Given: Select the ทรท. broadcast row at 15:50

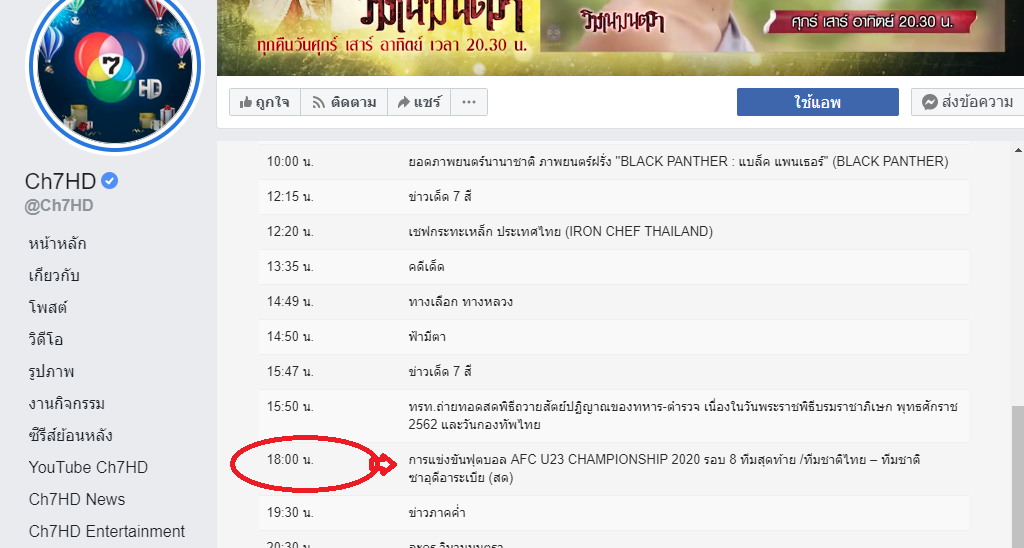Looking at the screenshot, I should coord(614,416).
